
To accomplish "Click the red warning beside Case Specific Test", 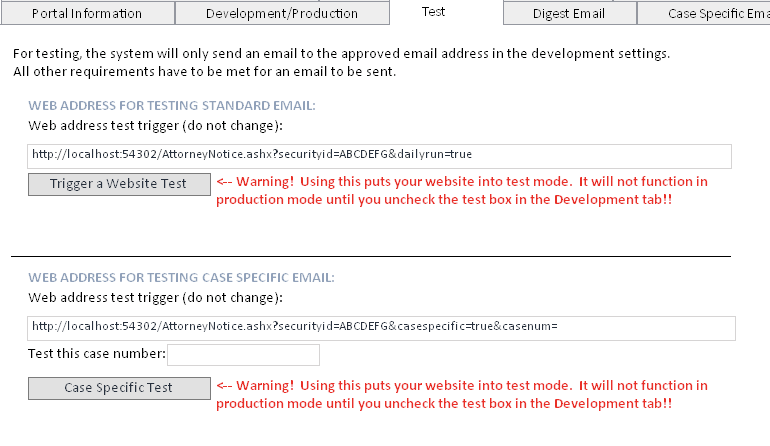I will pyautogui.click(x=462, y=394).
